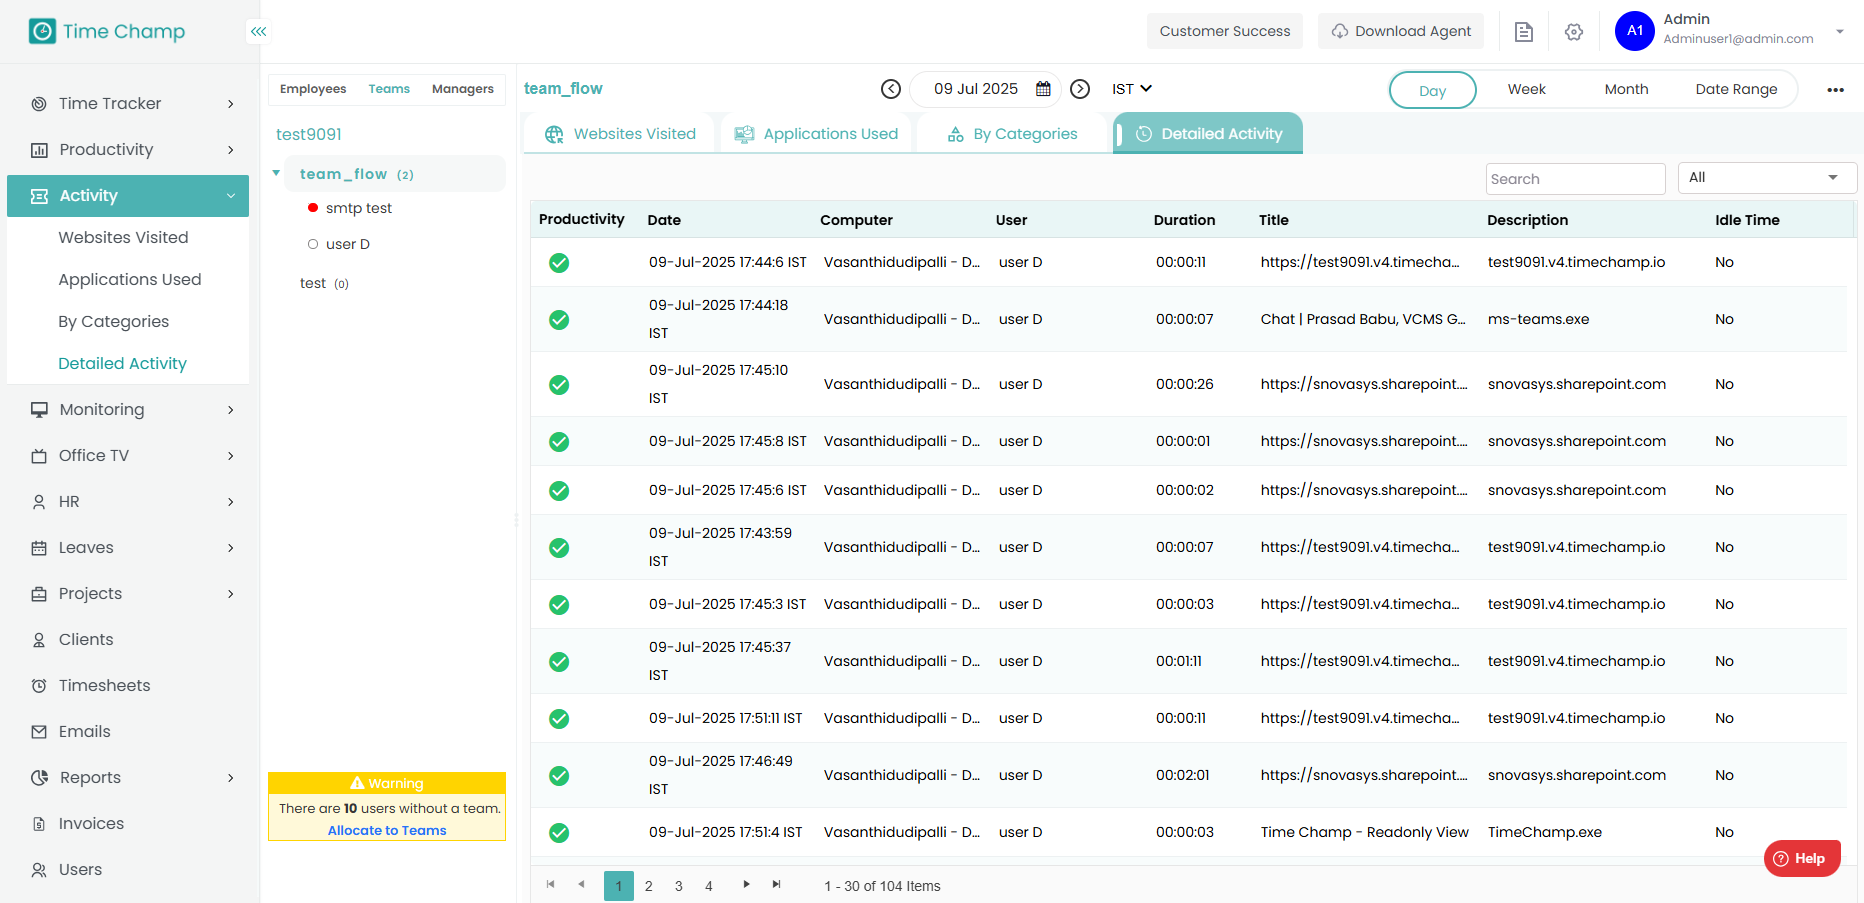Open the calendar date picker icon
This screenshot has width=1864, height=903.
click(1043, 89)
